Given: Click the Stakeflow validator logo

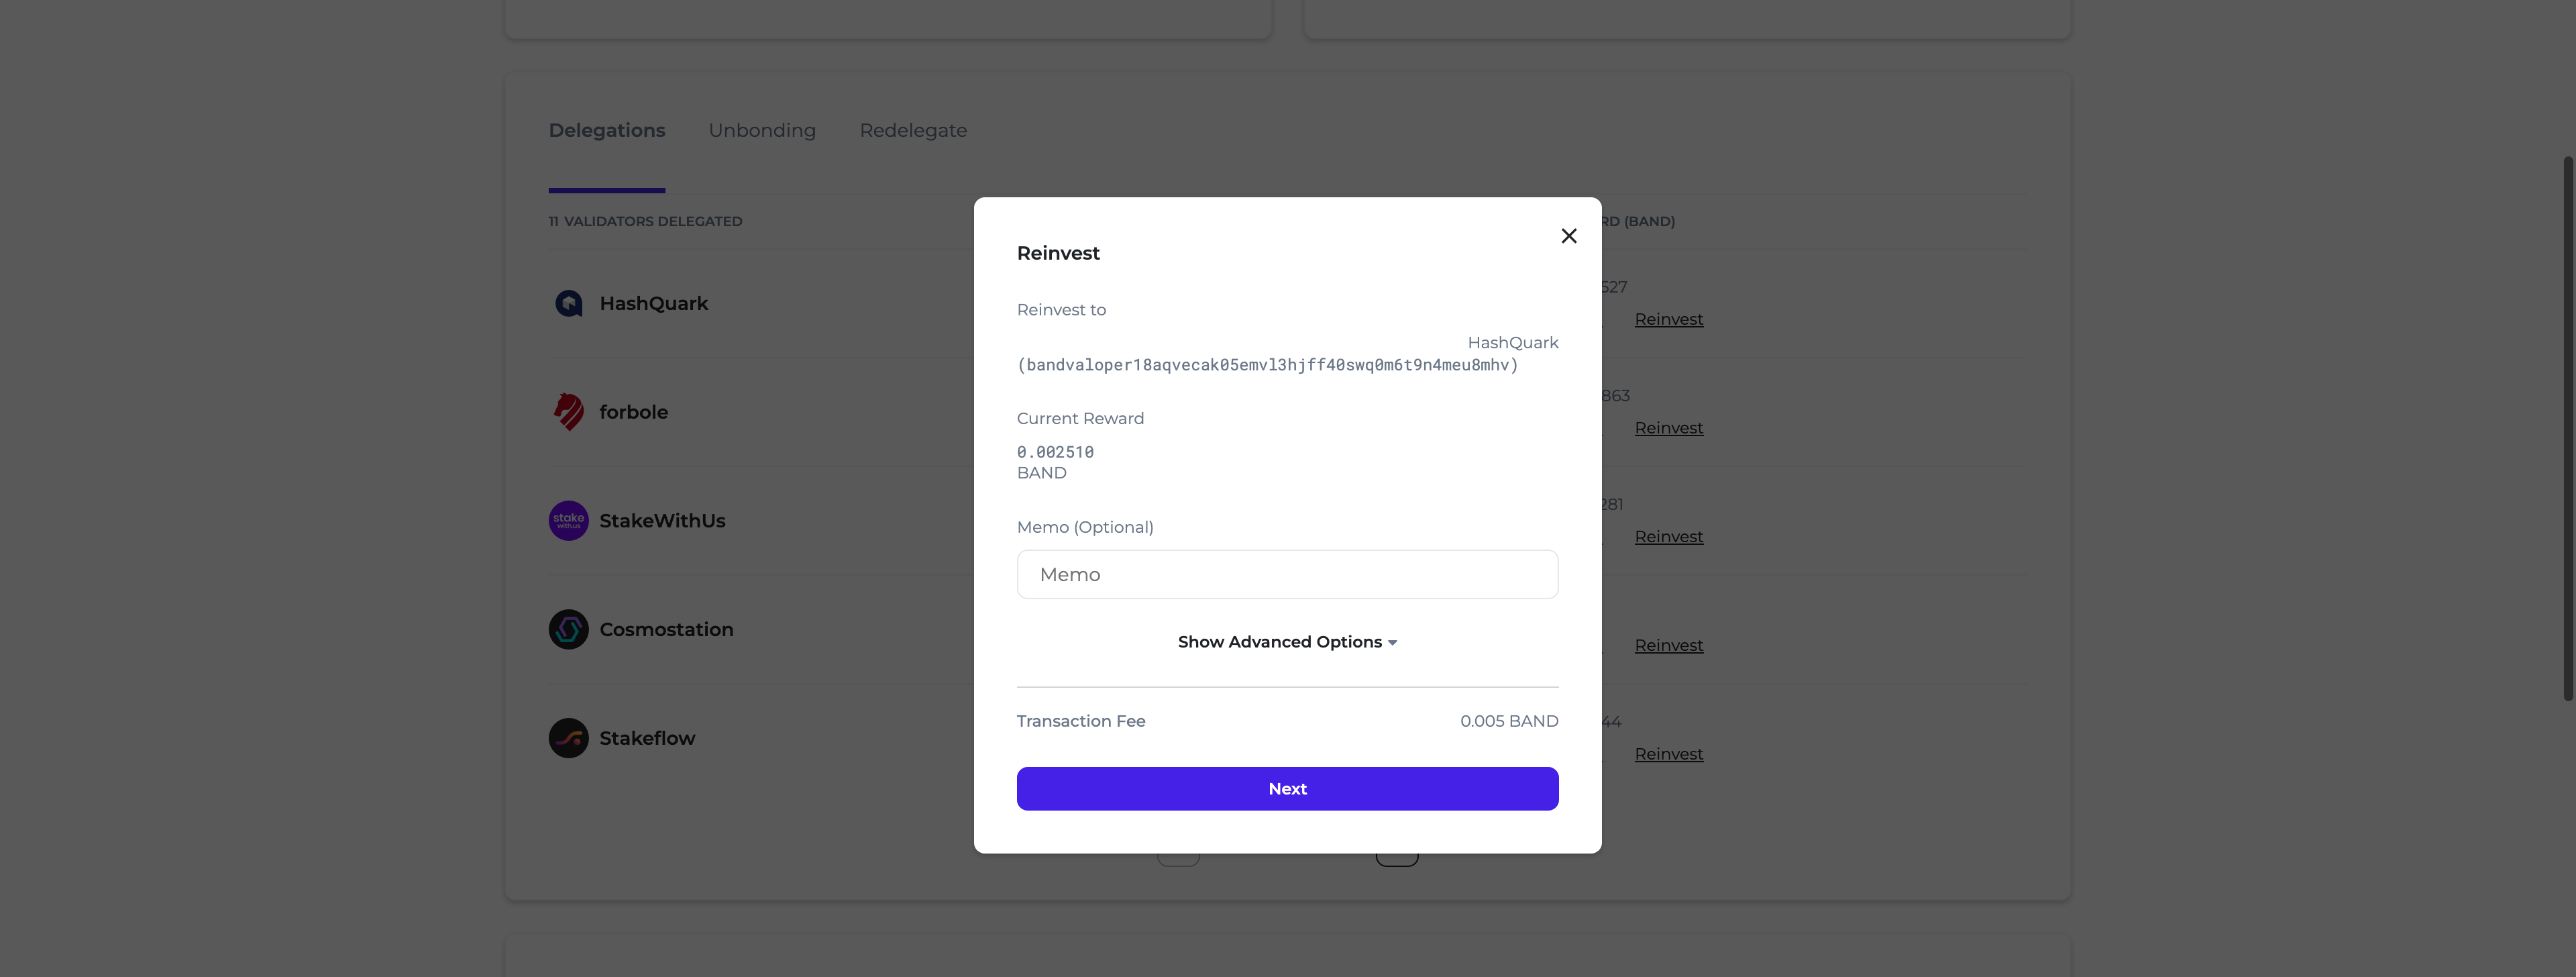Looking at the screenshot, I should tap(569, 739).
